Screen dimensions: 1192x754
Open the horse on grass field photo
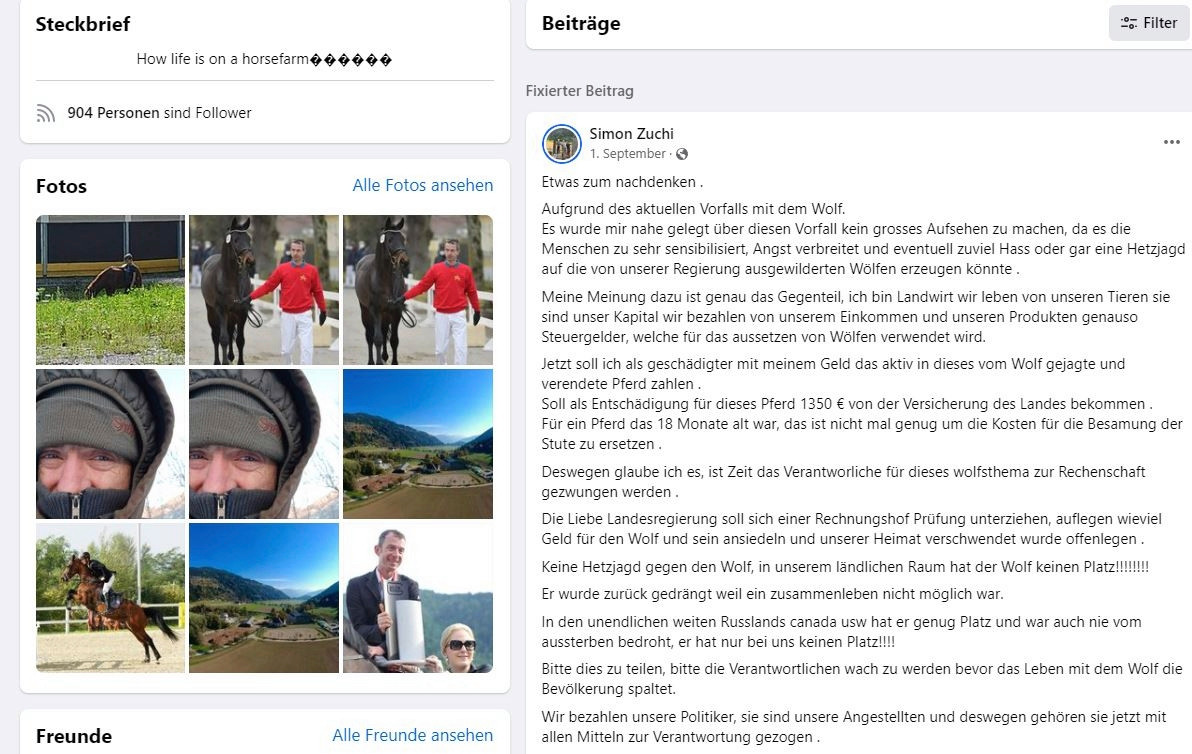[110, 290]
